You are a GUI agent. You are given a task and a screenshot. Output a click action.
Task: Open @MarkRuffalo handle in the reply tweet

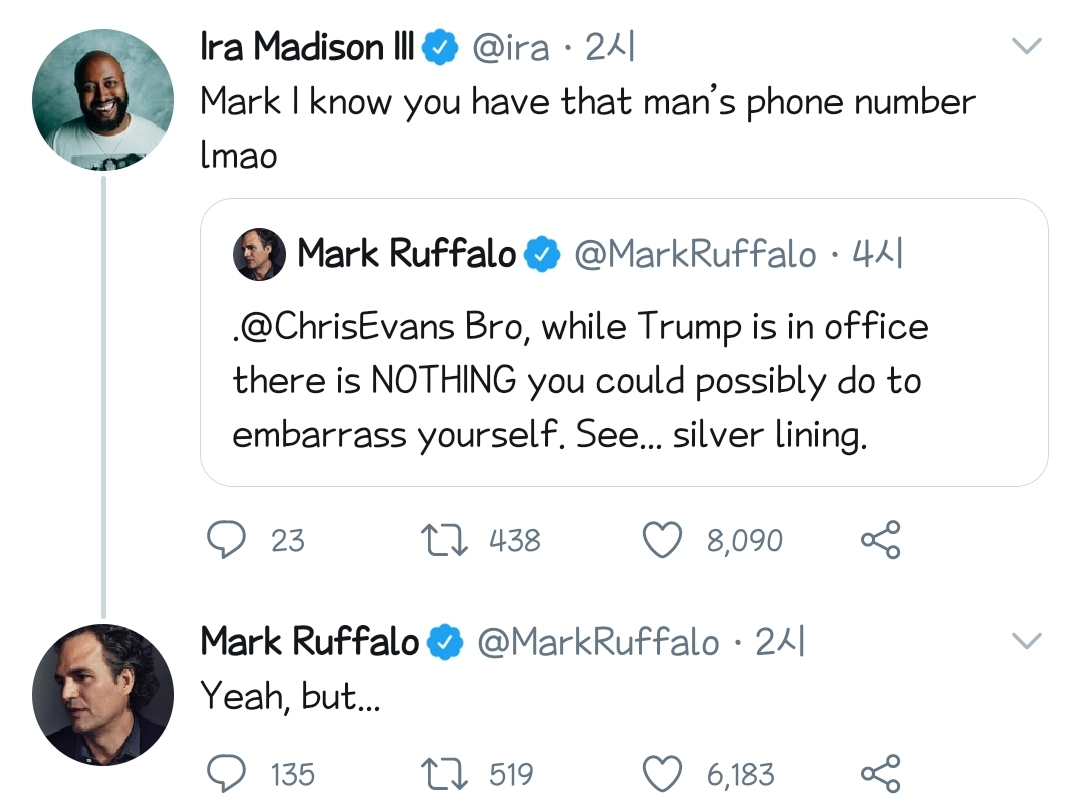pyautogui.click(x=598, y=642)
